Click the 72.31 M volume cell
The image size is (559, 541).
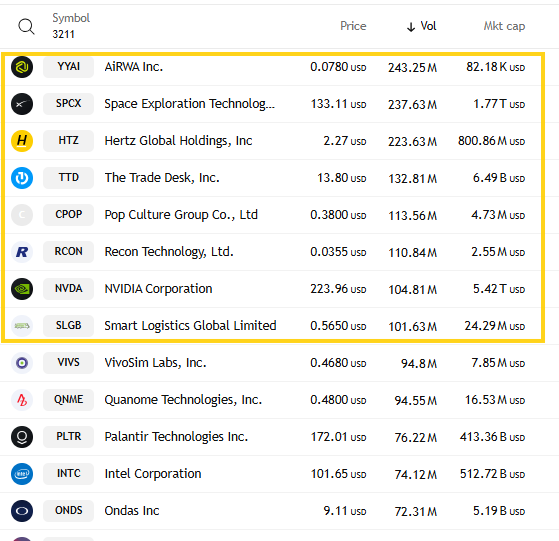tap(416, 511)
